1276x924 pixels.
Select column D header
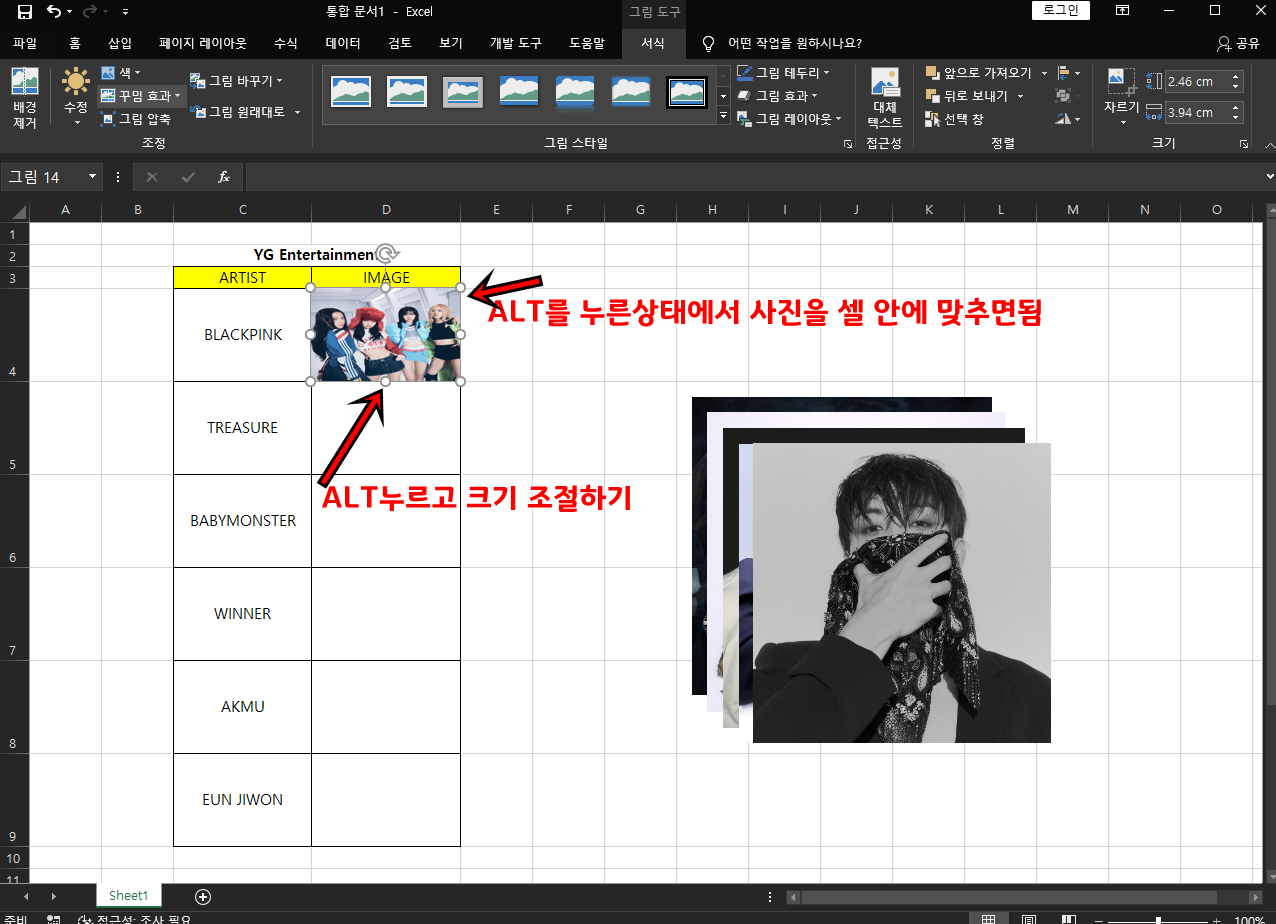pos(386,210)
